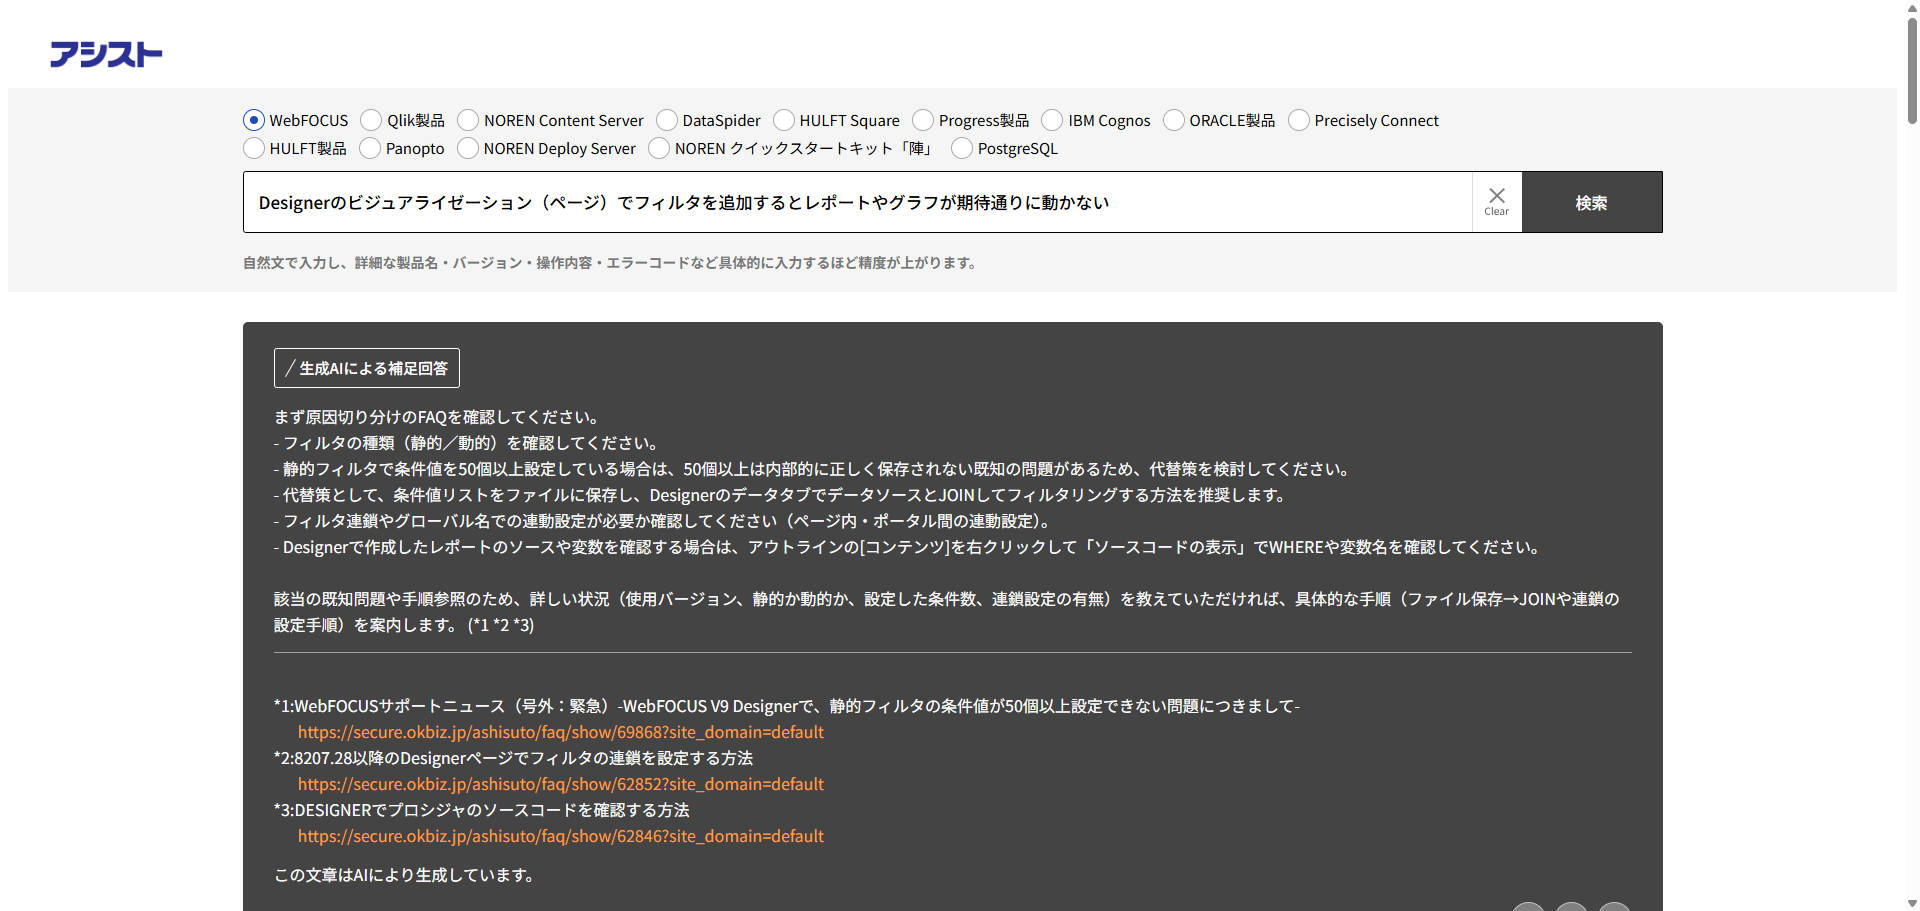Click the line starting フィルタ連鎖やグローバル名

click(665, 521)
